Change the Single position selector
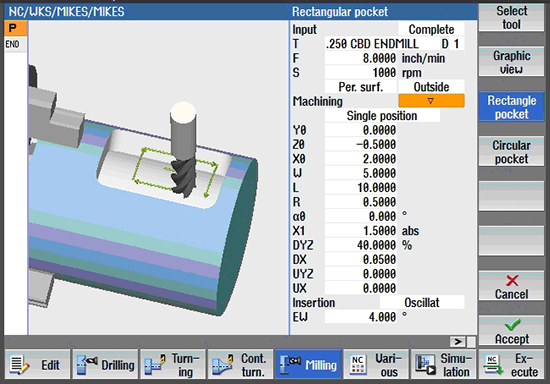The image size is (550, 384). coord(382,116)
